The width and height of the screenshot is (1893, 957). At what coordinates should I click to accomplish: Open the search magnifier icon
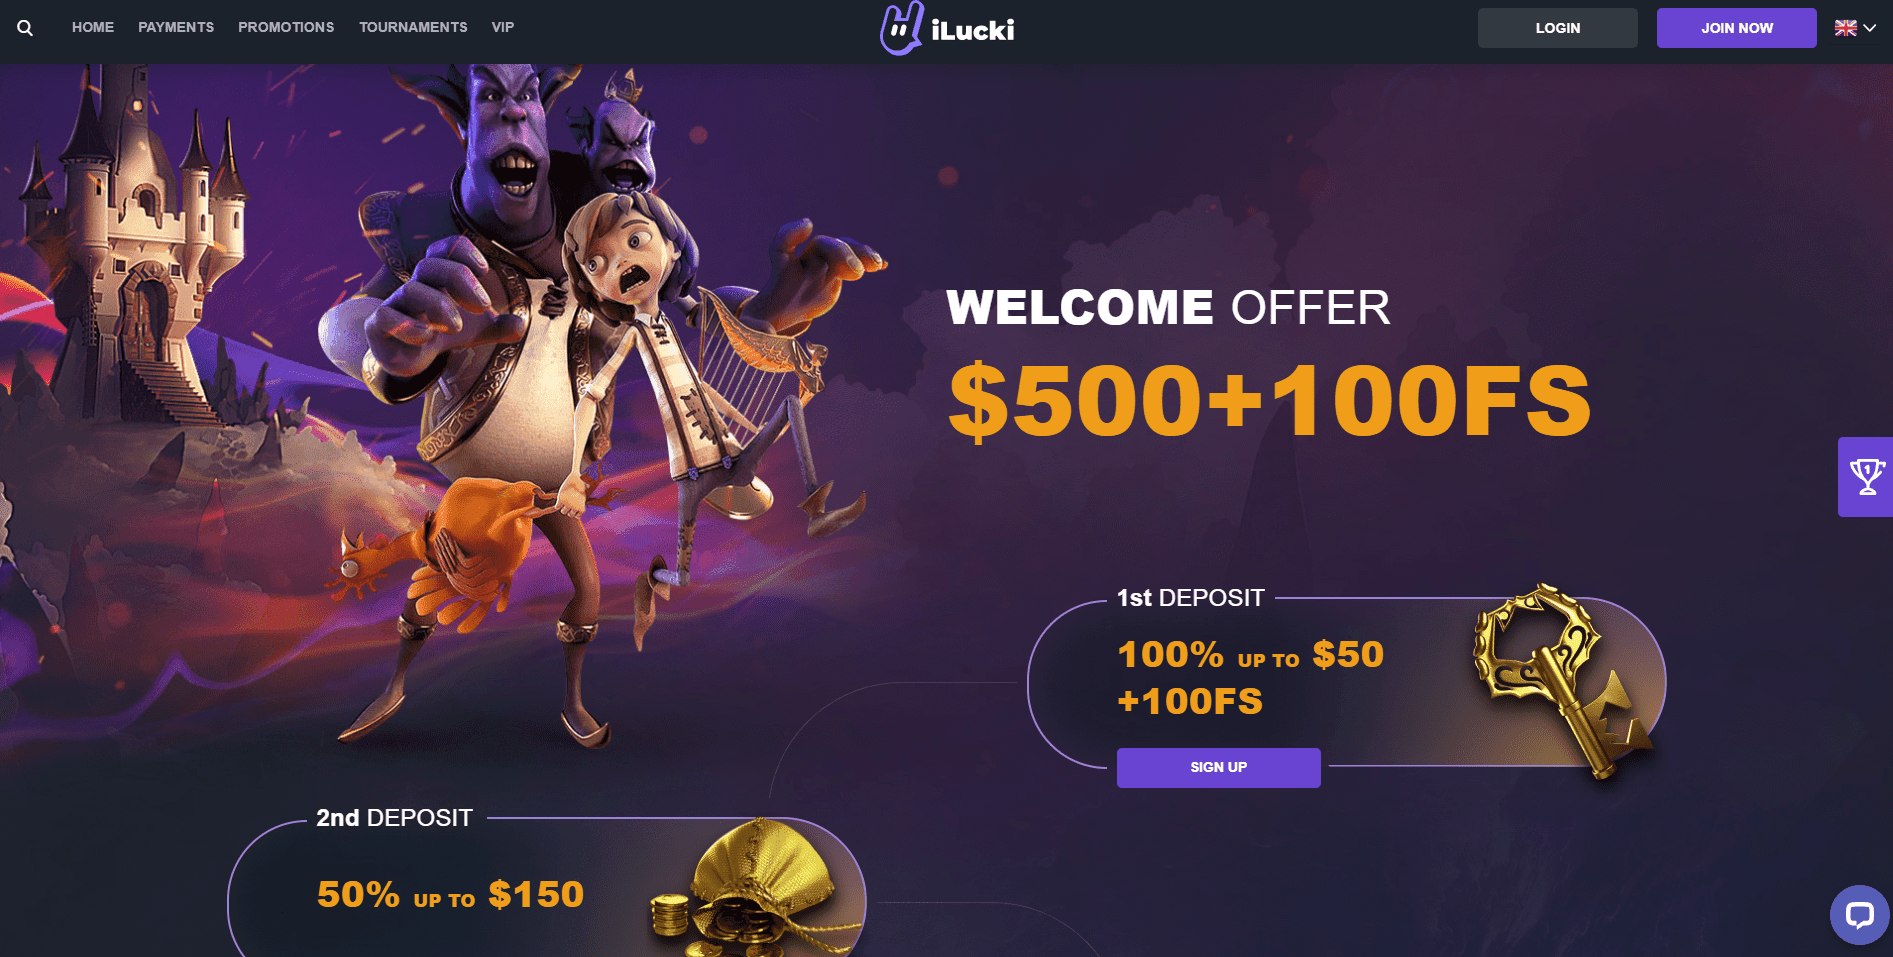coord(25,28)
